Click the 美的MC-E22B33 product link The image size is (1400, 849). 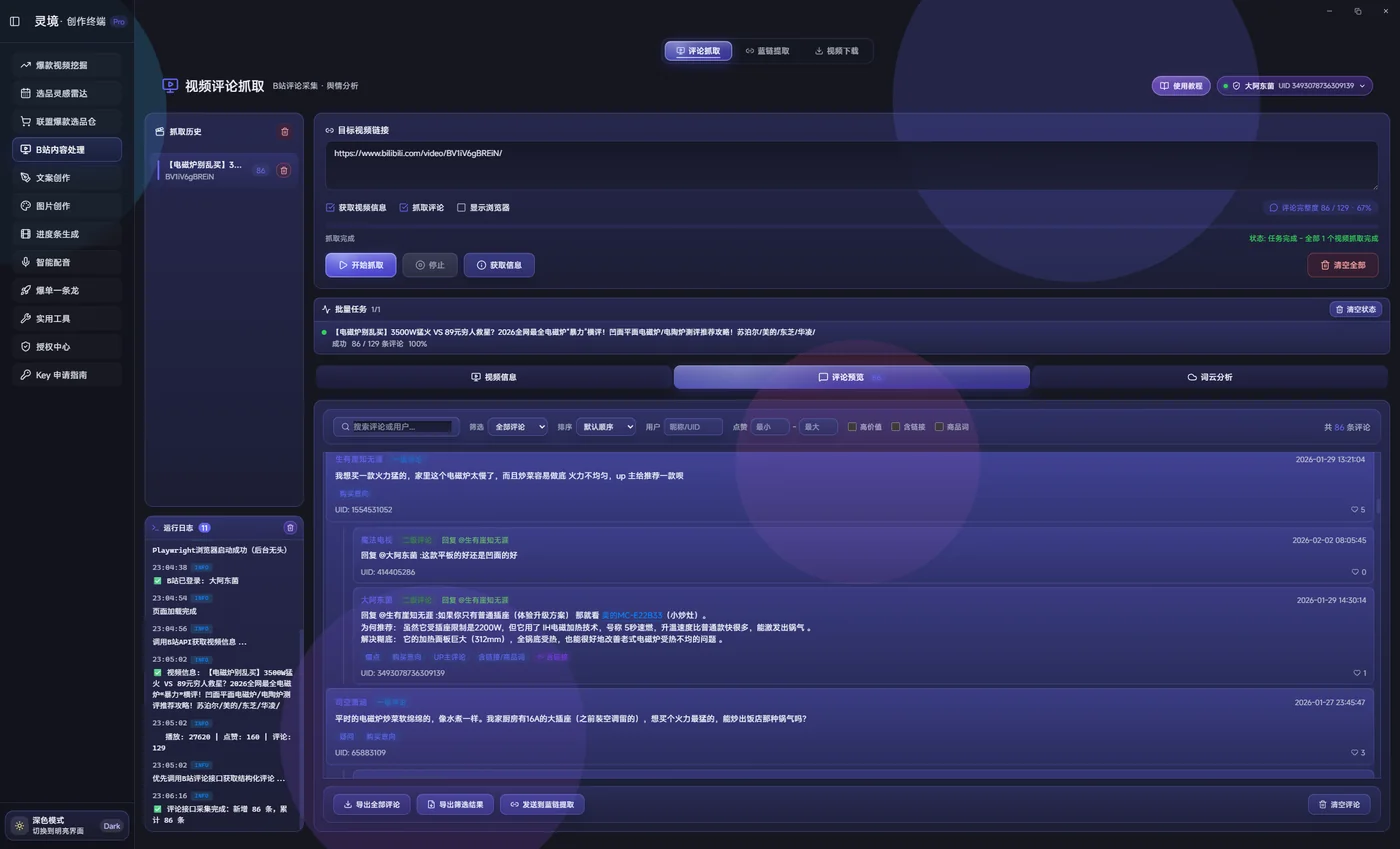coord(632,616)
